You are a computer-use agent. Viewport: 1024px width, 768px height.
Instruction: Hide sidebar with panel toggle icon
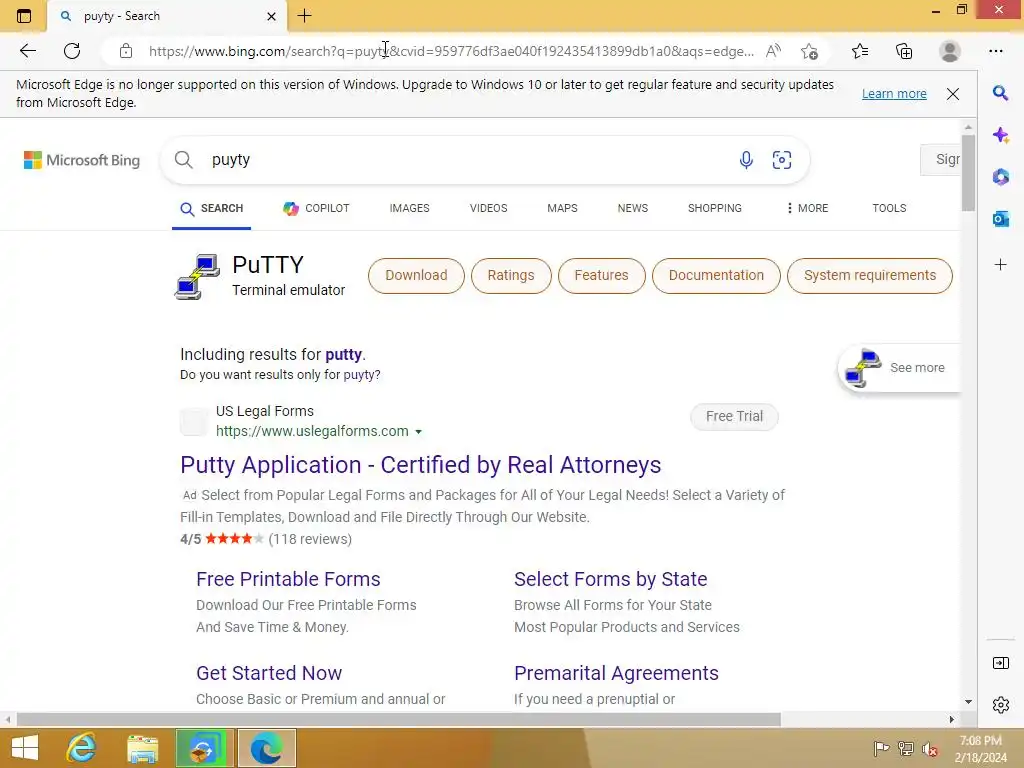click(x=1000, y=664)
